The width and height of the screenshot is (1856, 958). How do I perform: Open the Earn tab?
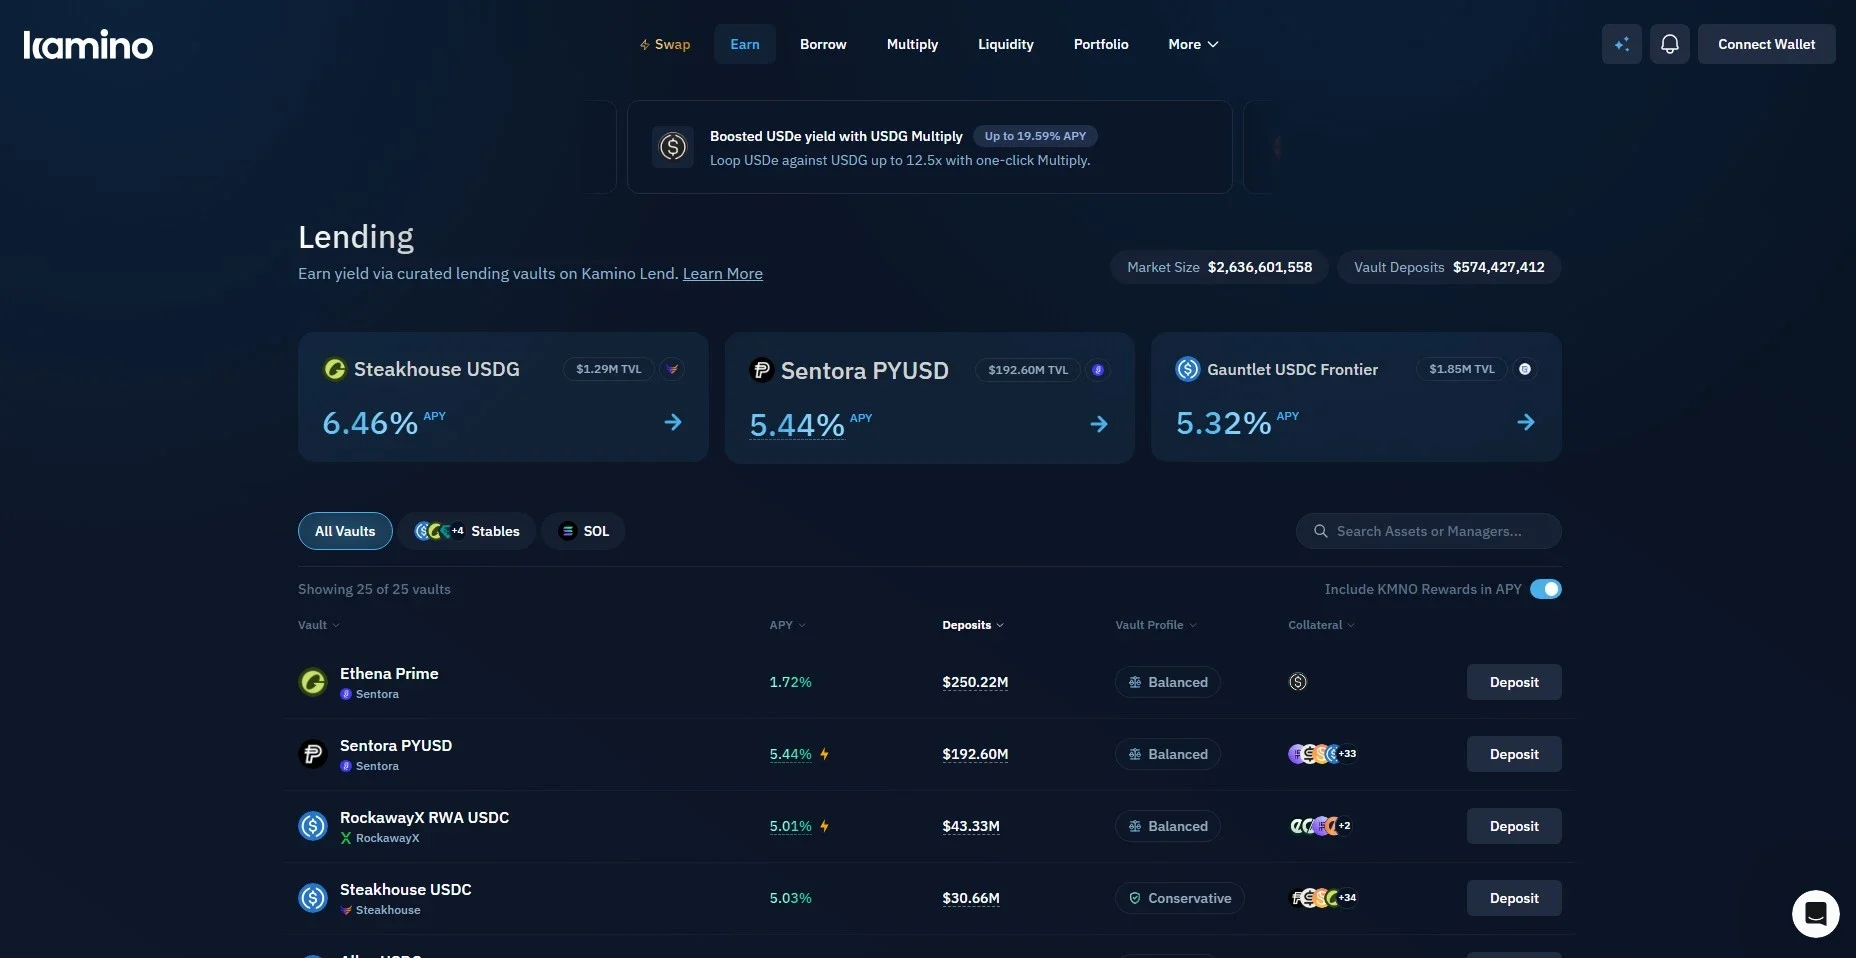coord(745,44)
